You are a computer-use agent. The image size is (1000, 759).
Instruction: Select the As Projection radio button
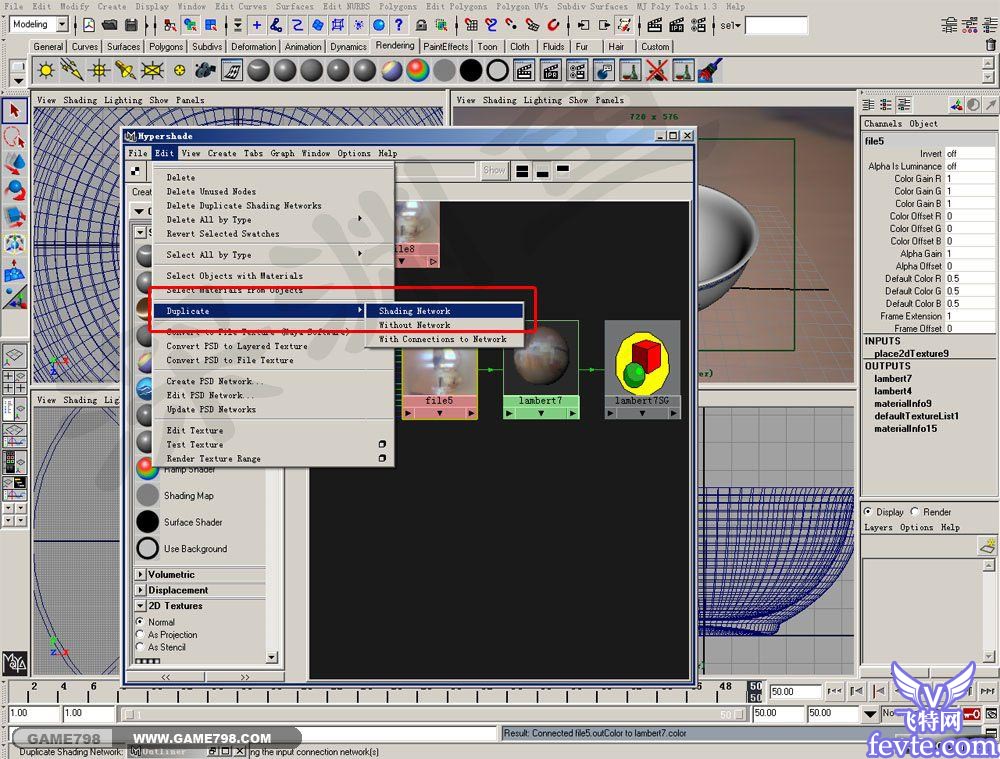click(x=140, y=634)
